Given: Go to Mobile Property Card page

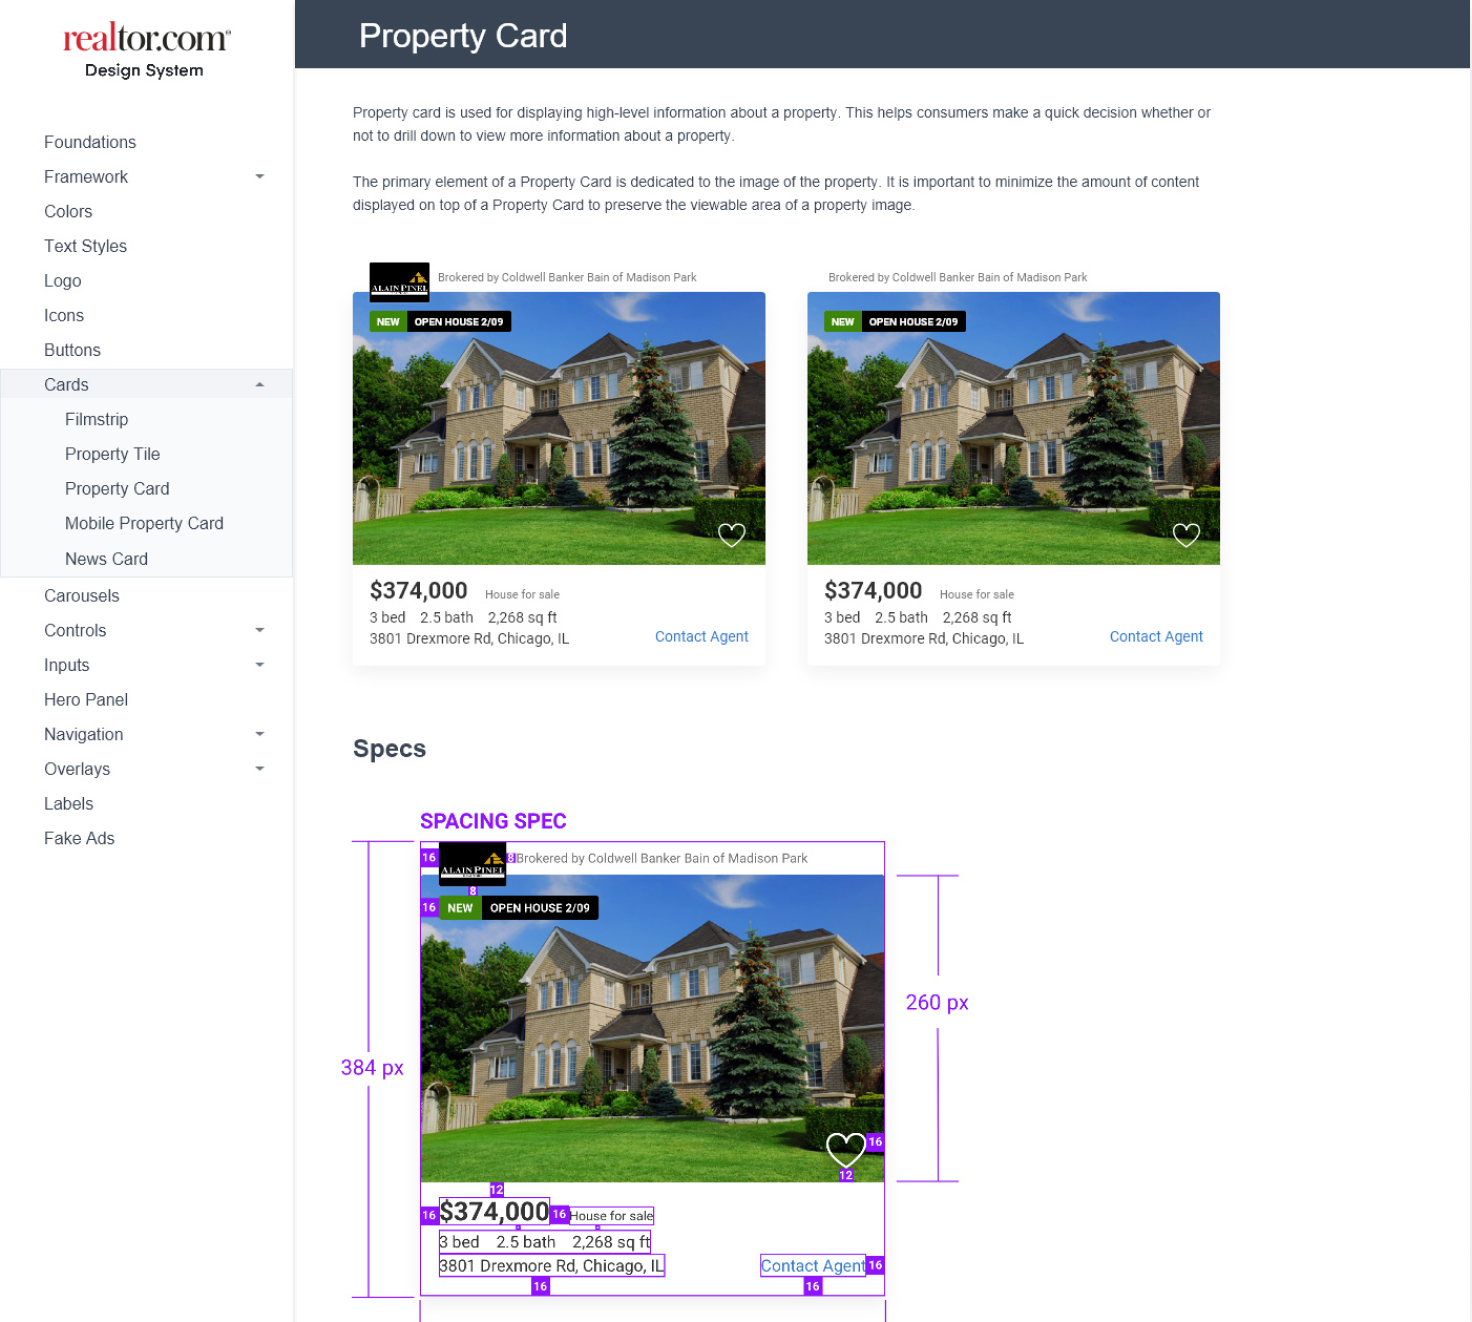Looking at the screenshot, I should click(x=144, y=524).
